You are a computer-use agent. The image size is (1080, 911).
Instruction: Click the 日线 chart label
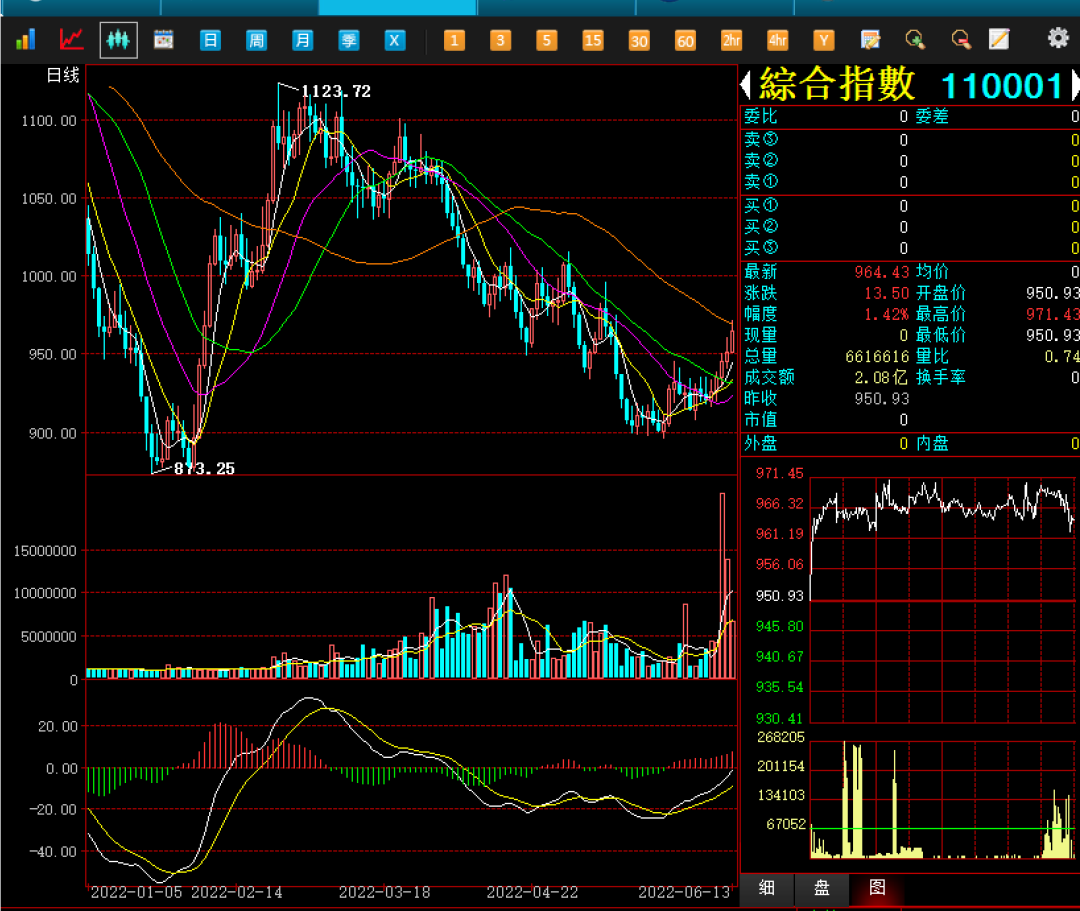(x=63, y=75)
